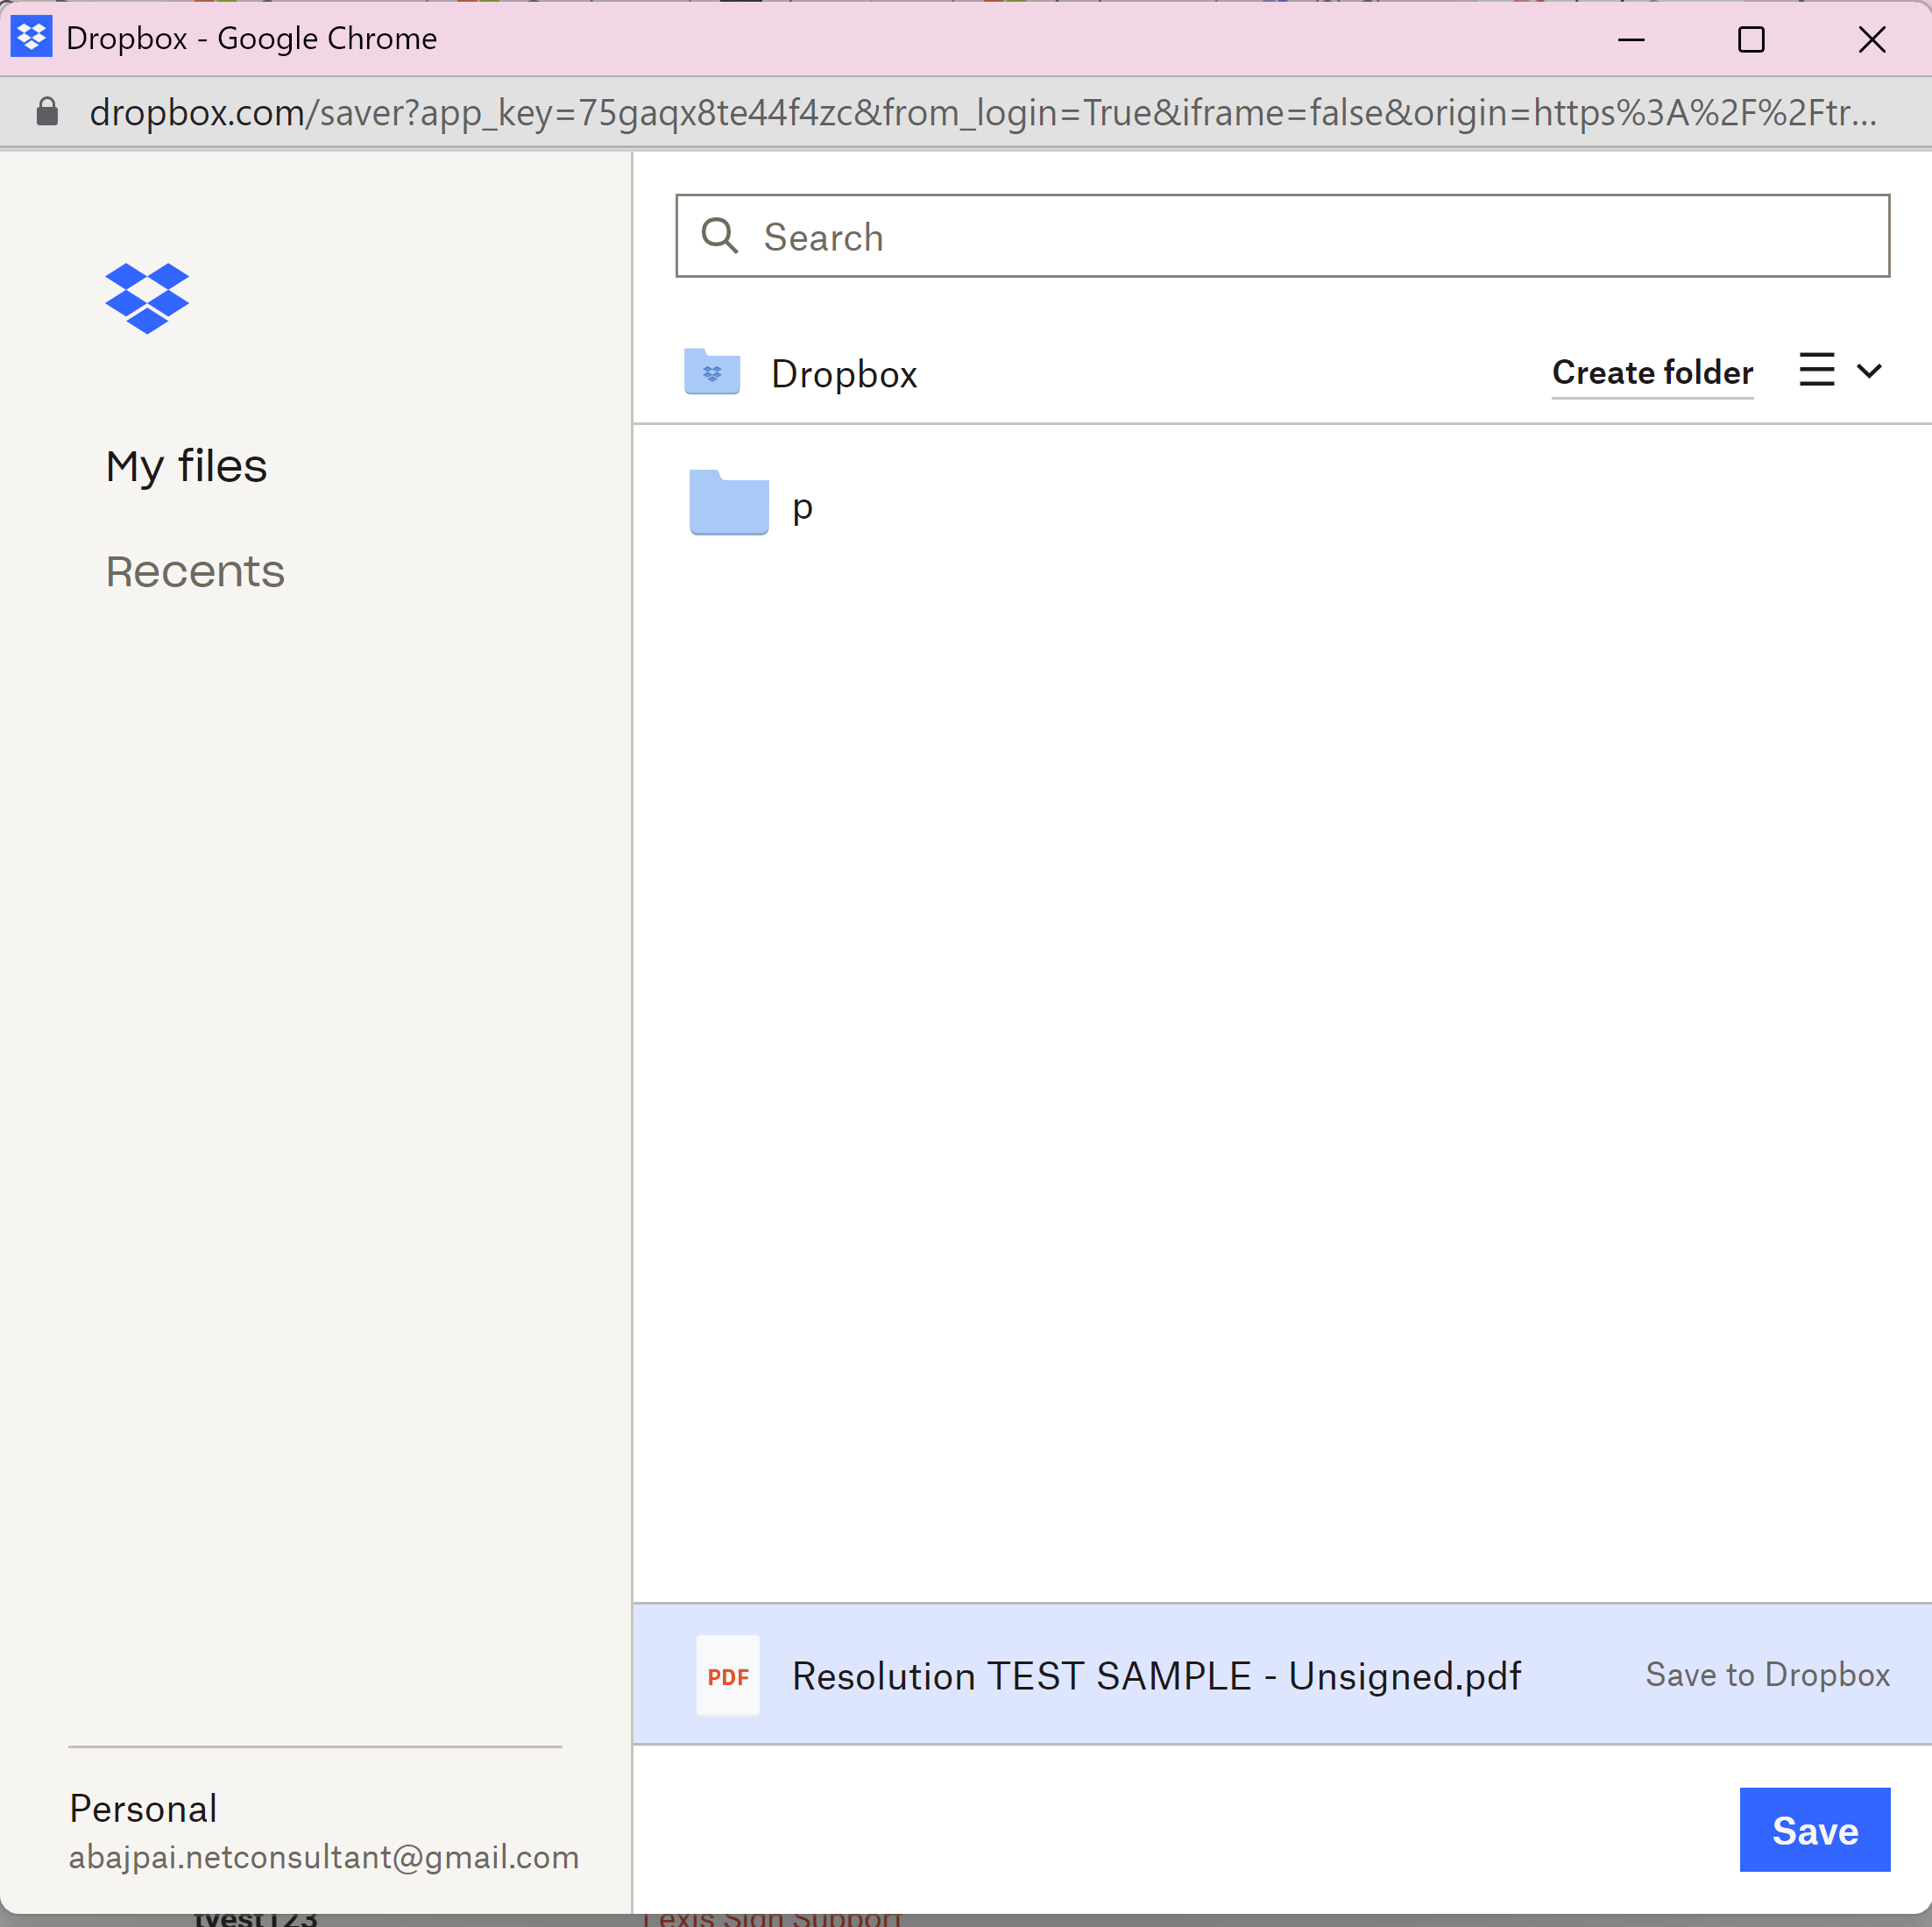Click the list view layout icon
This screenshot has height=1927, width=1932.
click(x=1817, y=371)
